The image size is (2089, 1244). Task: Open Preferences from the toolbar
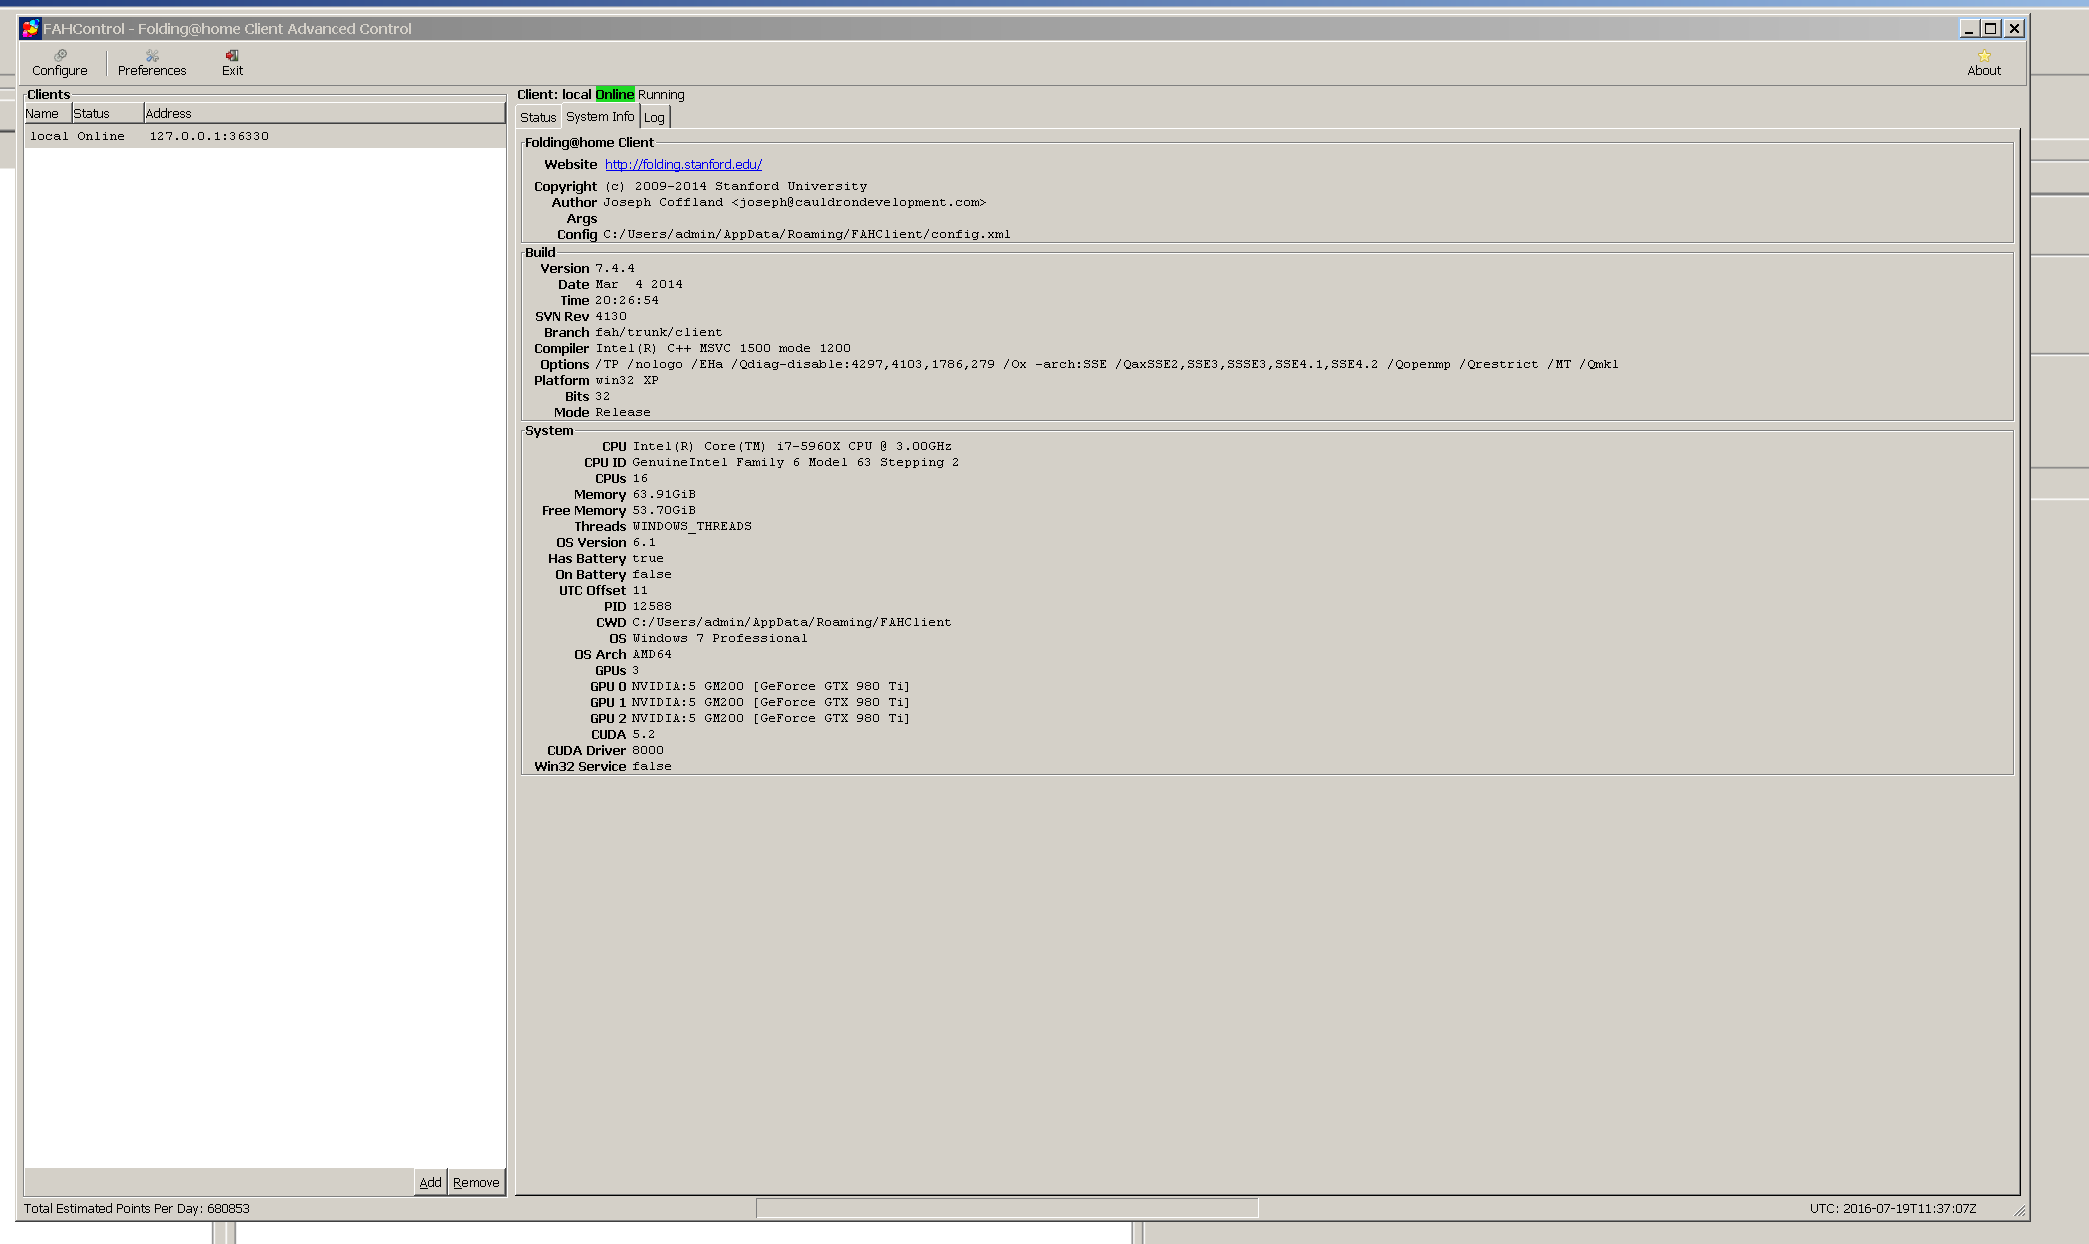tap(152, 62)
